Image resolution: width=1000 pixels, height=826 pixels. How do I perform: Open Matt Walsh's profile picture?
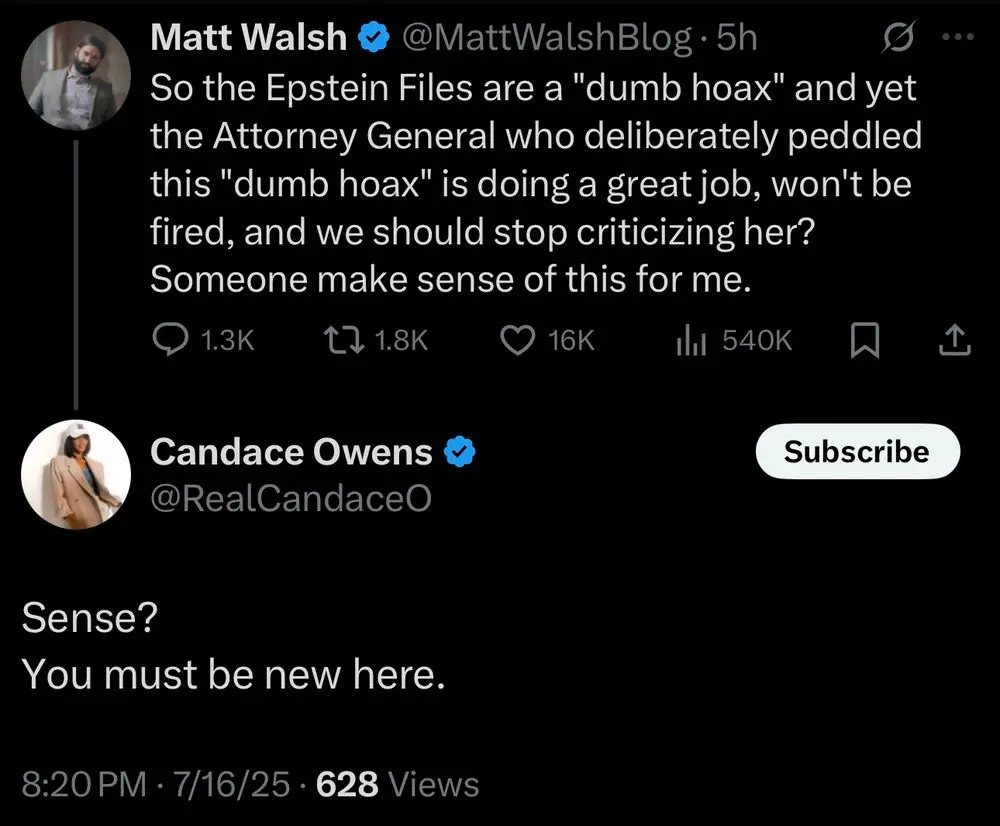[x=76, y=74]
